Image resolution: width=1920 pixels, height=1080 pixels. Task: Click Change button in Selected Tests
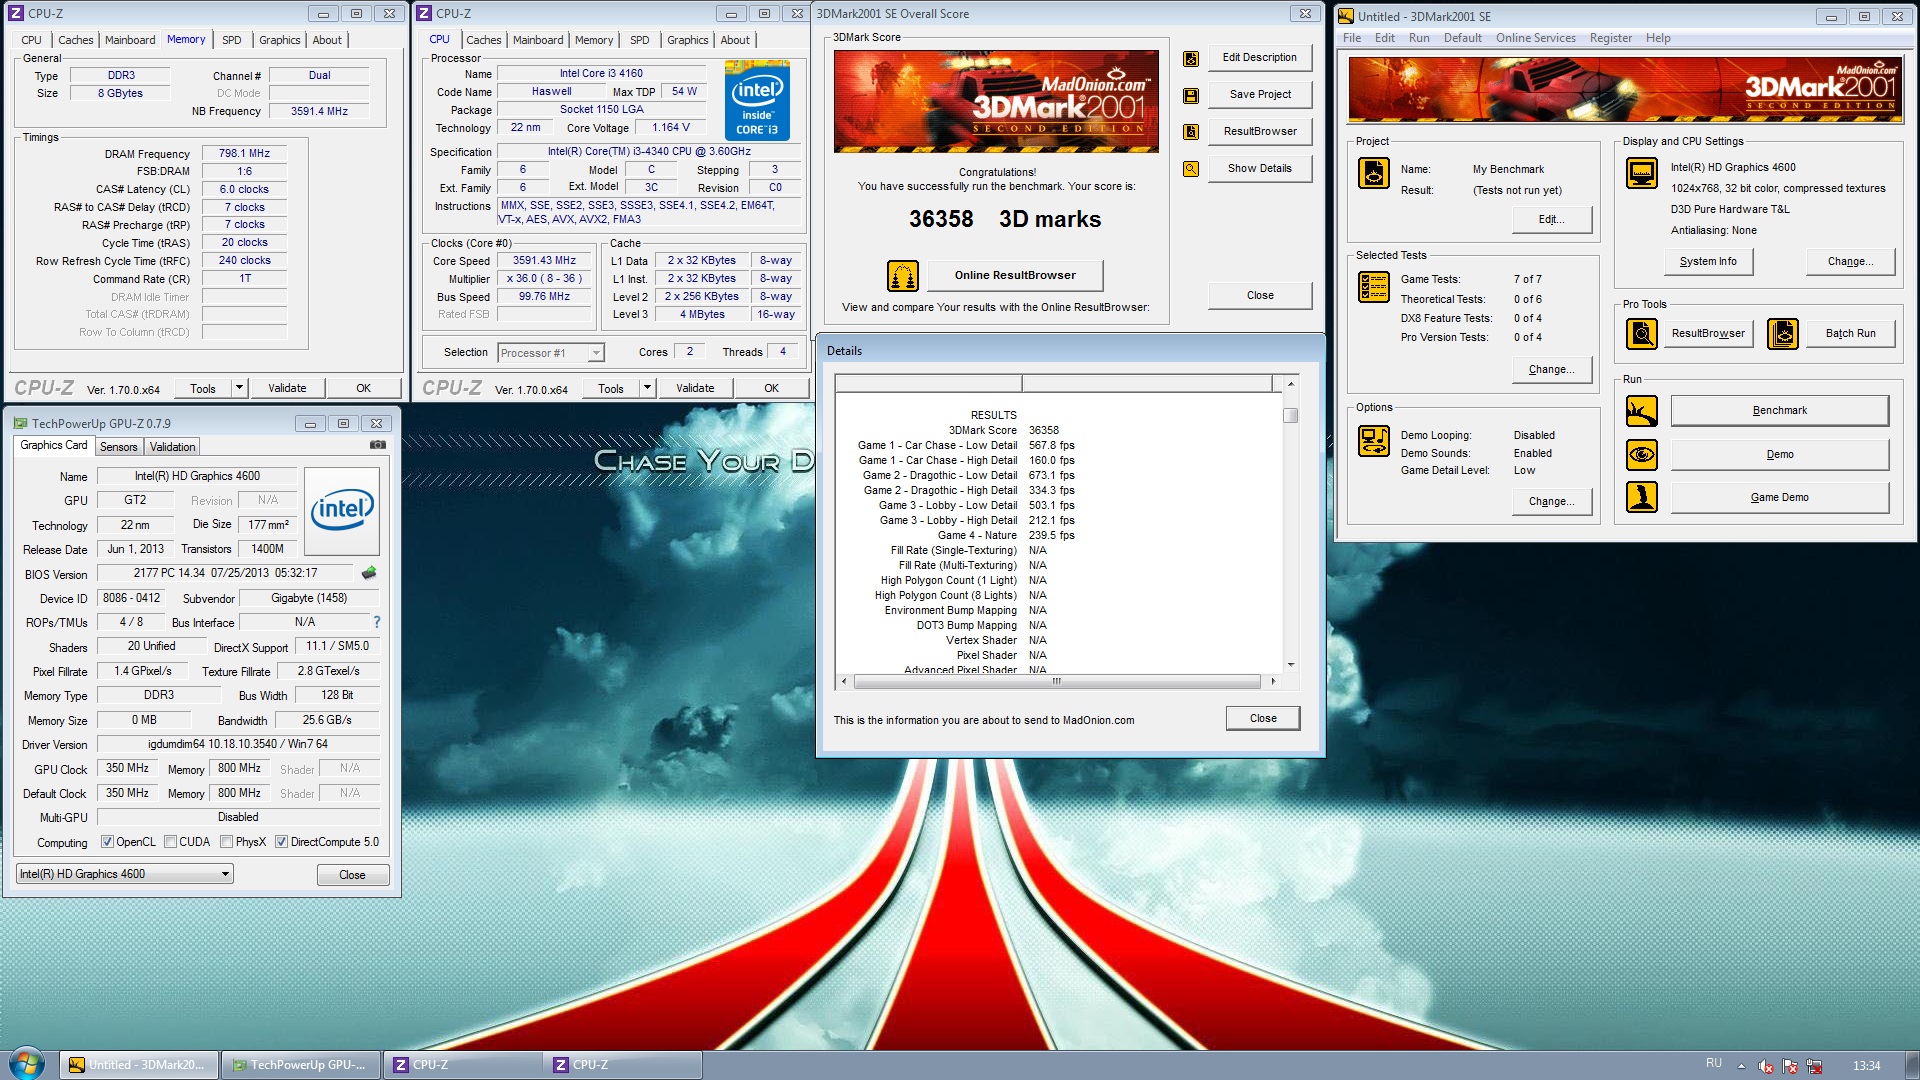[1551, 369]
